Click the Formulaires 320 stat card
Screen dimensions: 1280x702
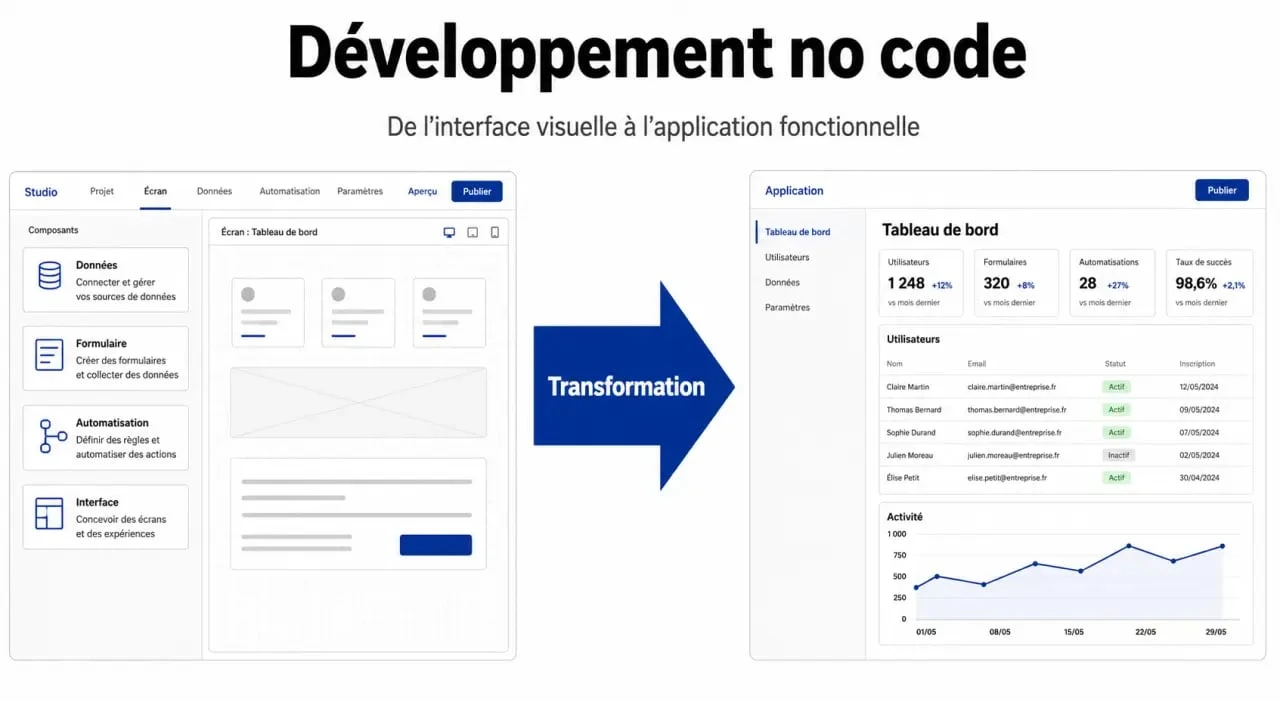pos(1016,283)
